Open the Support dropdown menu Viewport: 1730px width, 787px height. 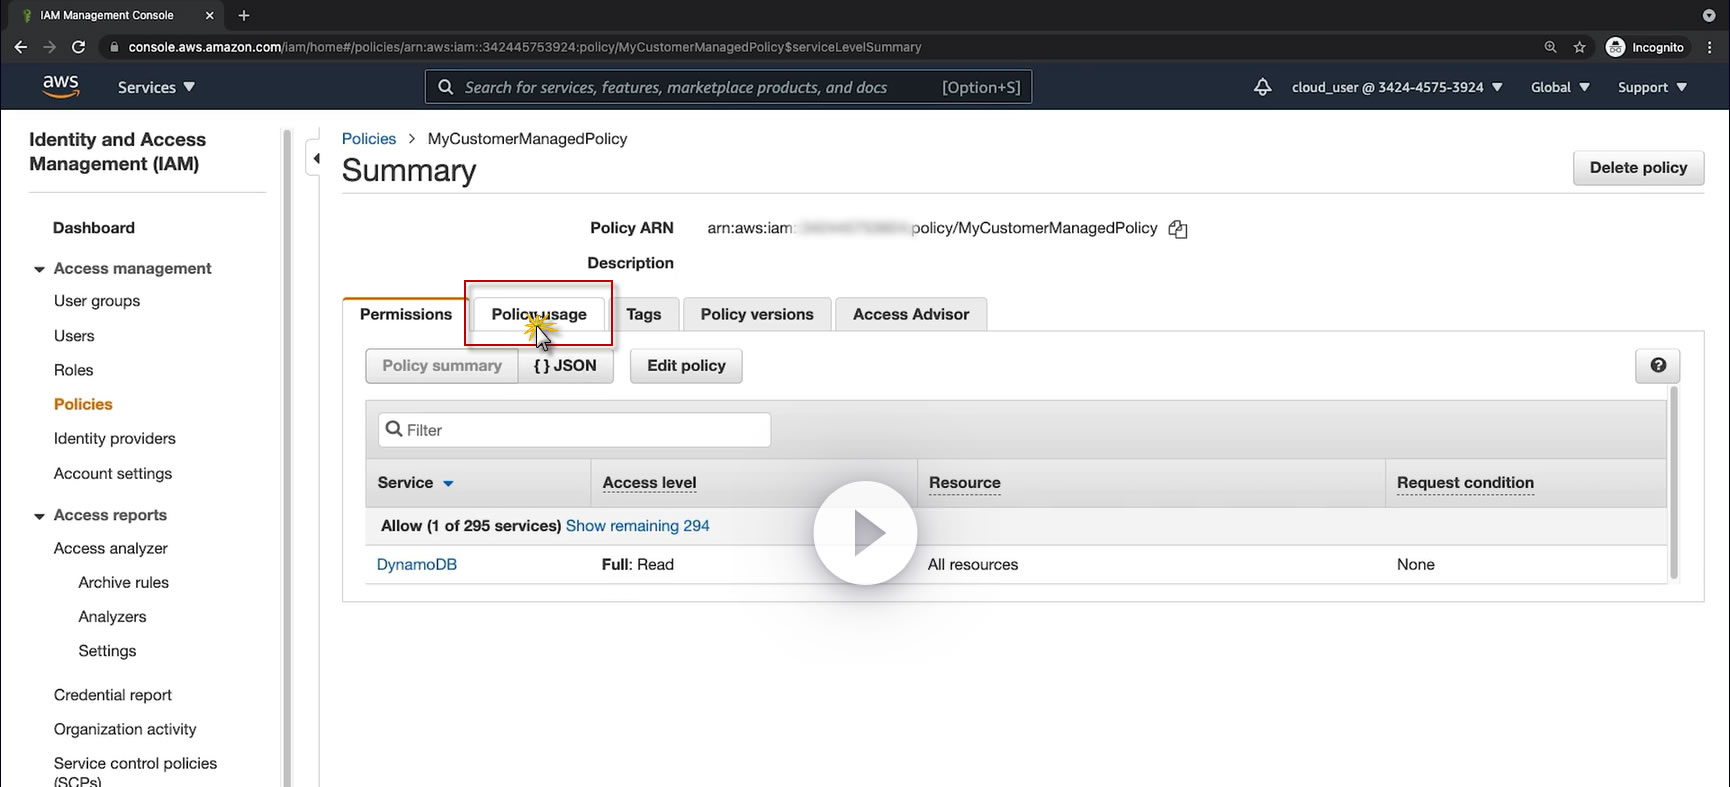[1652, 87]
